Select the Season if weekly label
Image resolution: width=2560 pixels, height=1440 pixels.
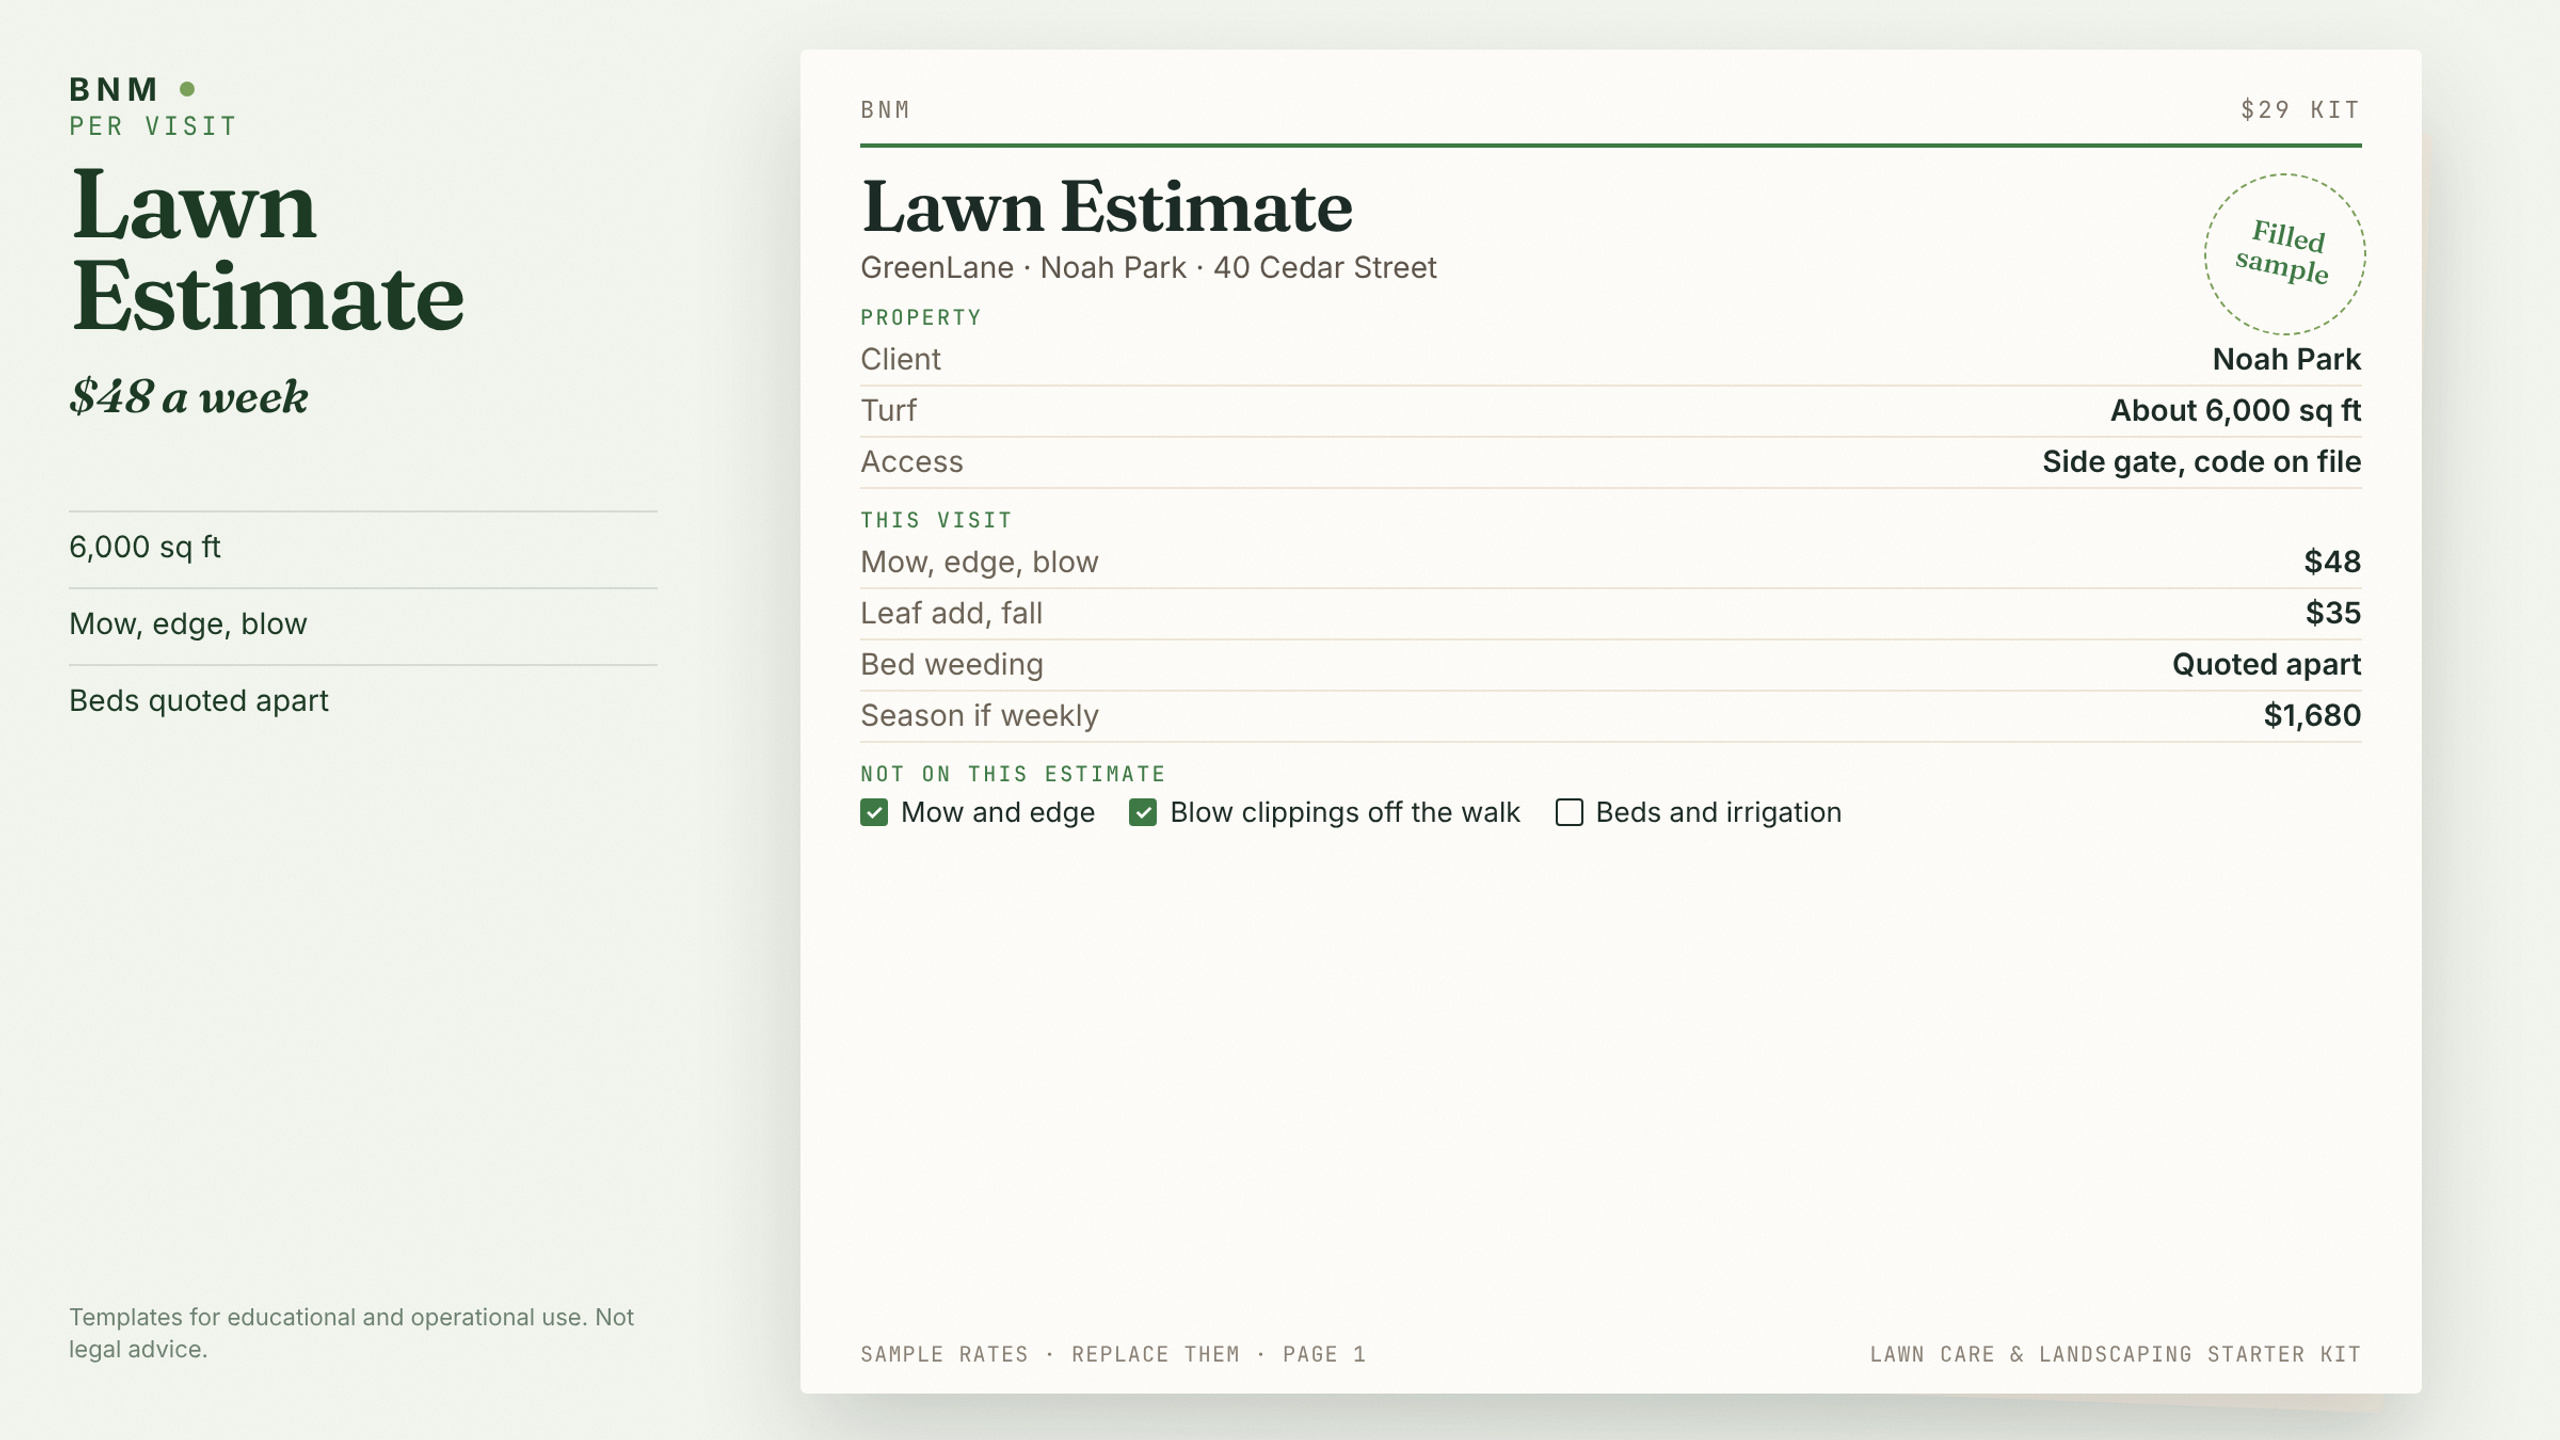pyautogui.click(x=979, y=715)
